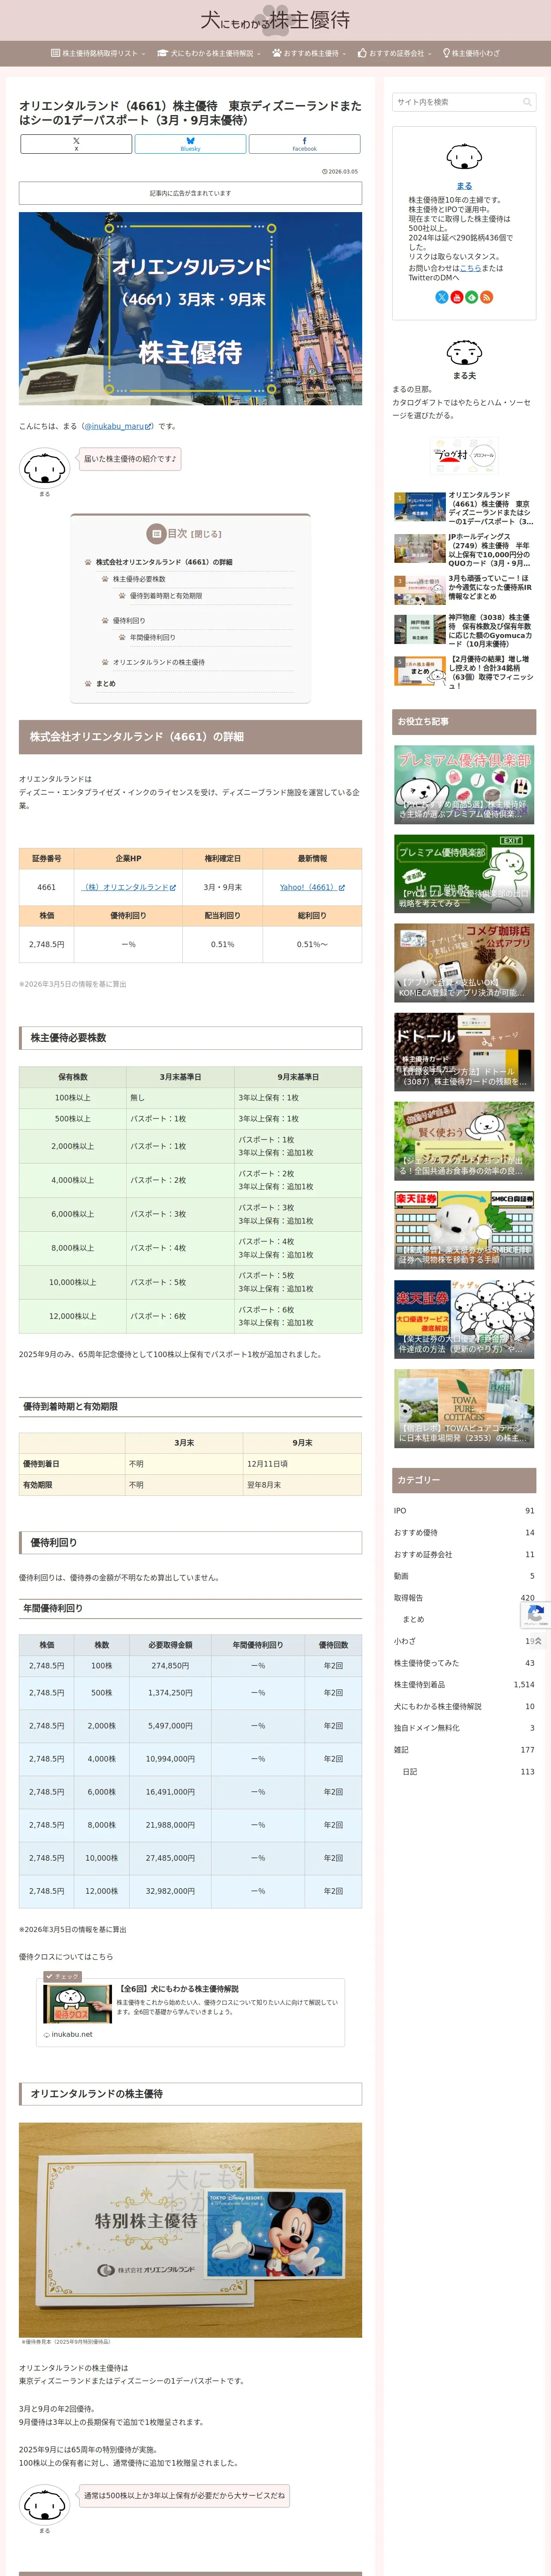This screenshot has height=2576, width=551.
Task: Open the コメダ珈琲店 公式アプリ card
Action: pyautogui.click(x=464, y=962)
